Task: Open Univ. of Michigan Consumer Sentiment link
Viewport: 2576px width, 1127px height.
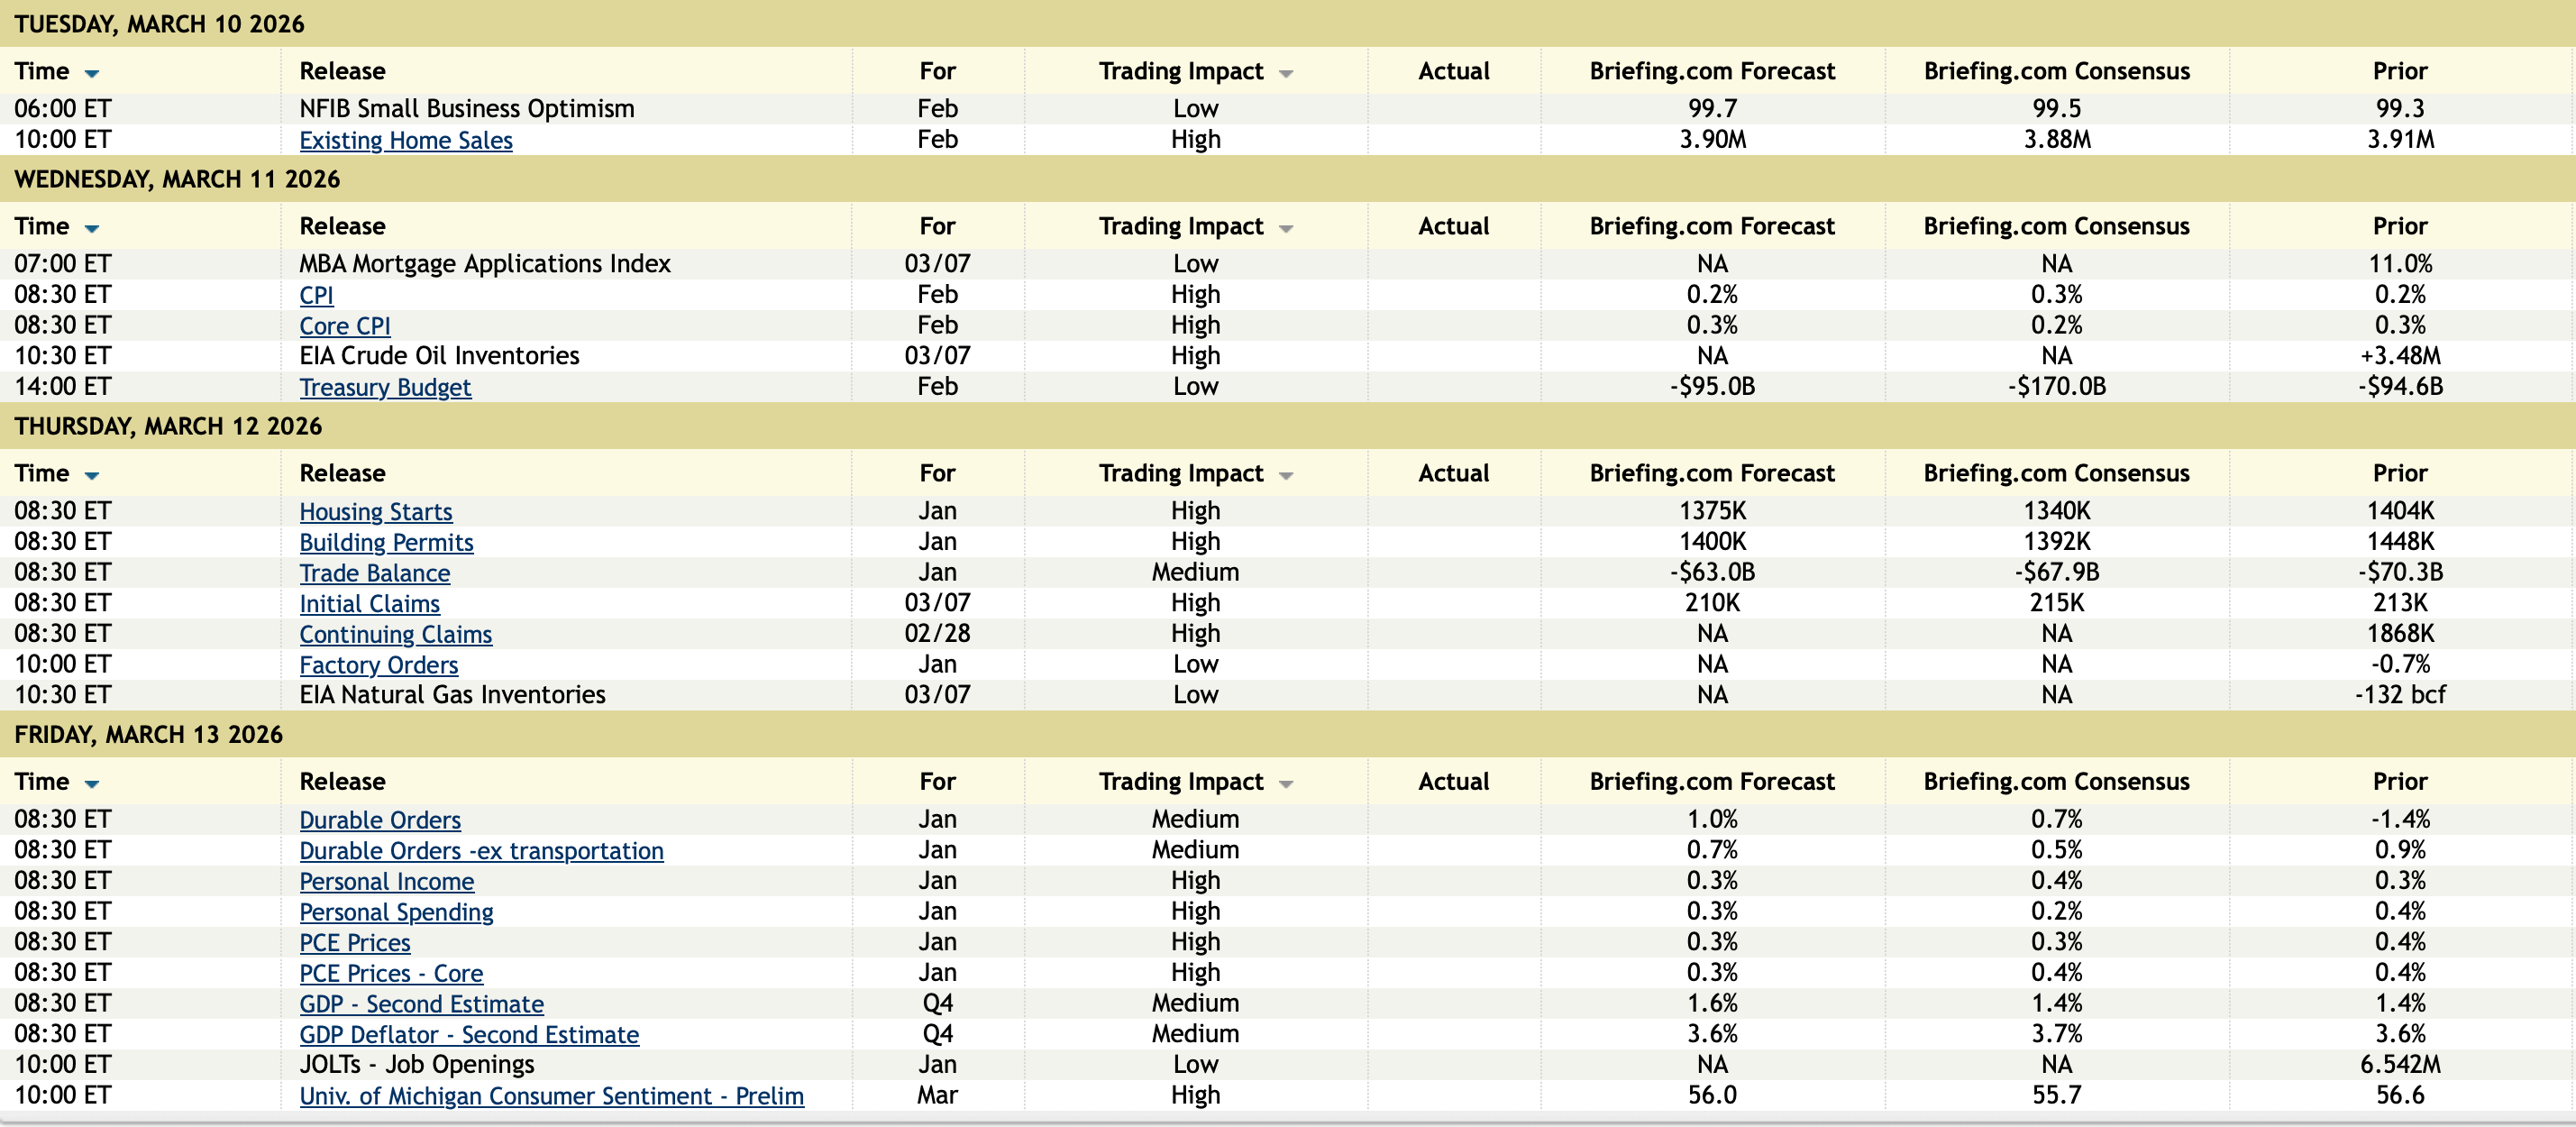Action: [x=551, y=1096]
